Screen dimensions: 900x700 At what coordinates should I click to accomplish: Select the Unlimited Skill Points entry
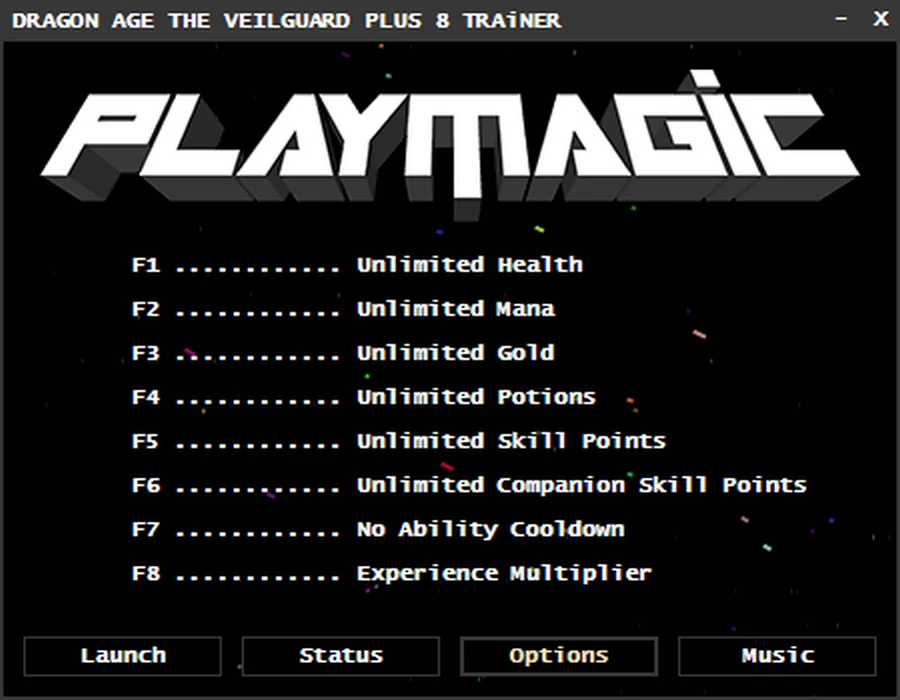pos(399,441)
